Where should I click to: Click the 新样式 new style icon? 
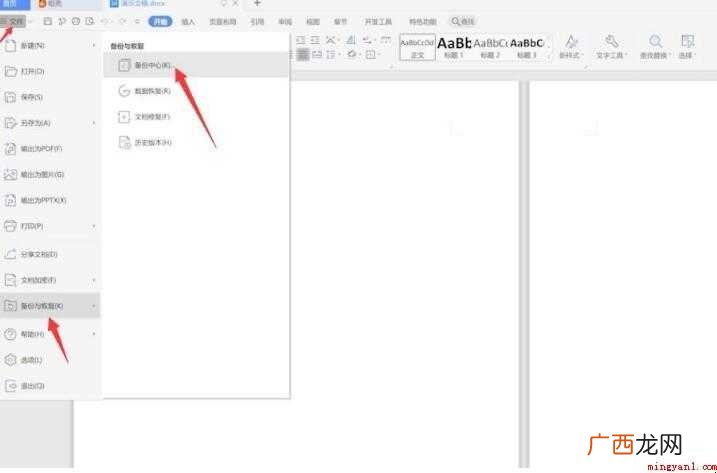click(571, 42)
